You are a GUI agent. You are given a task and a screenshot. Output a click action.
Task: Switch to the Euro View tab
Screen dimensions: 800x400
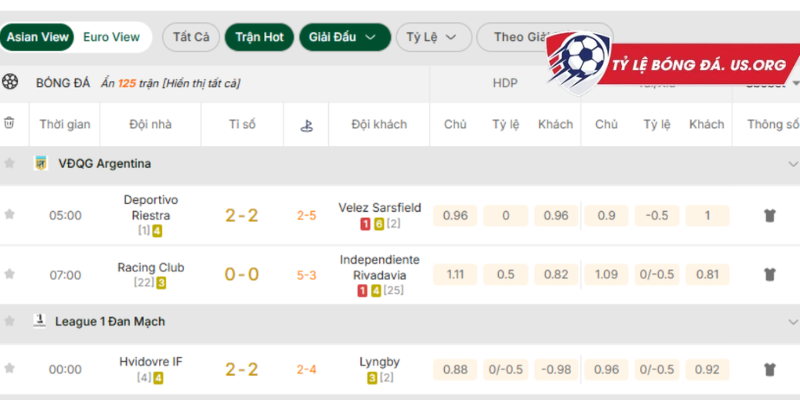pyautogui.click(x=111, y=37)
